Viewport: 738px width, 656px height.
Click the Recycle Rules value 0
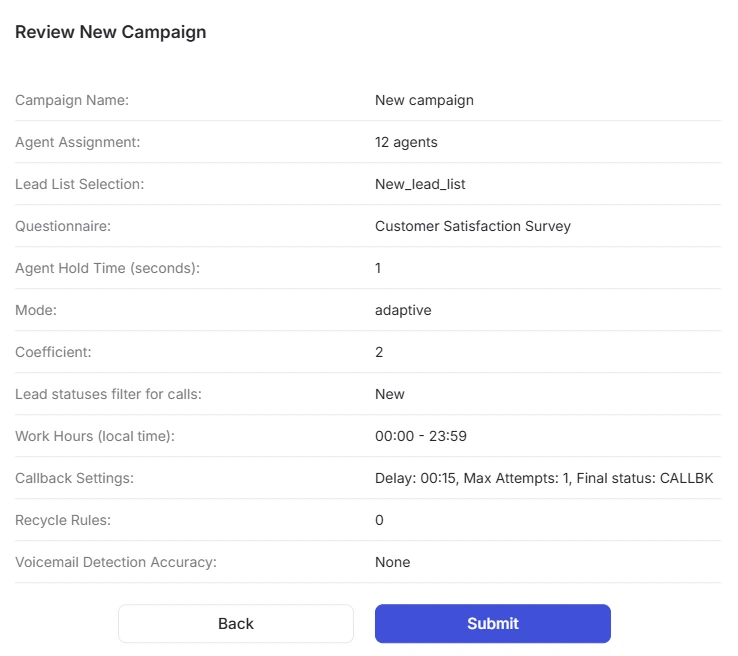(379, 520)
